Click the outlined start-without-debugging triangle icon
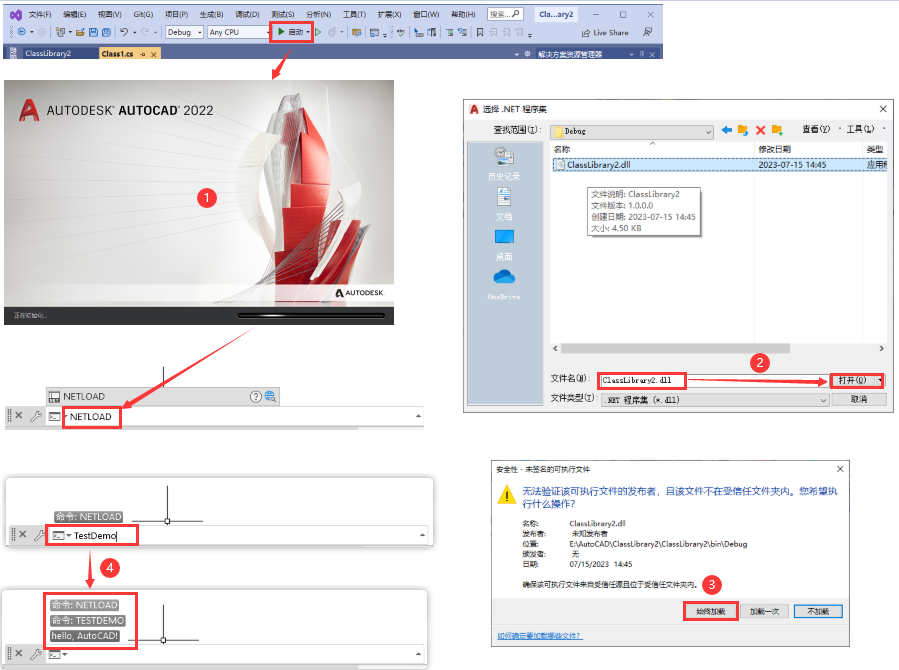This screenshot has height=670, width=899. click(318, 32)
